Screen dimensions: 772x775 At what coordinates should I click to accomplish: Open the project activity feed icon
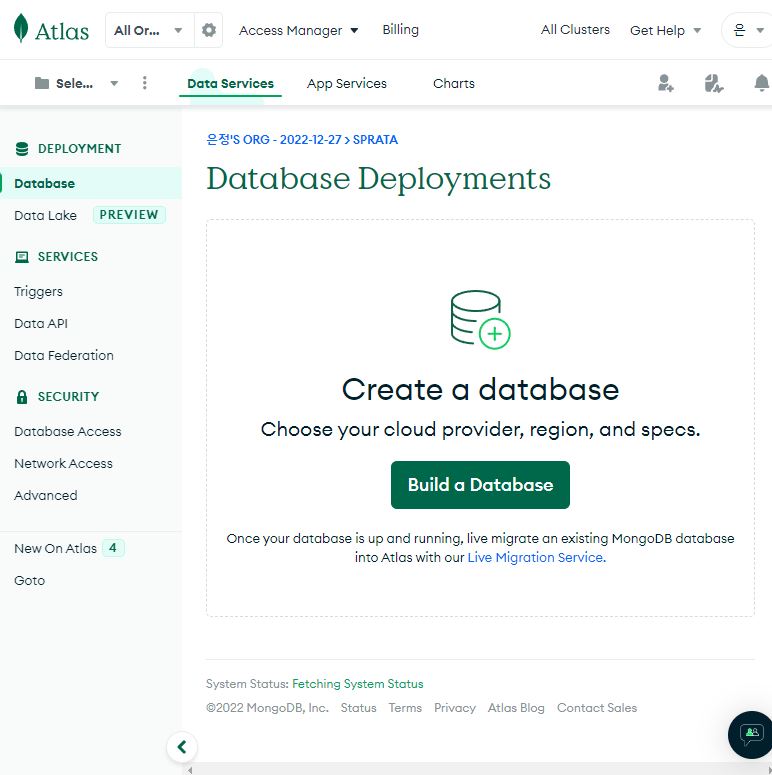click(x=713, y=83)
